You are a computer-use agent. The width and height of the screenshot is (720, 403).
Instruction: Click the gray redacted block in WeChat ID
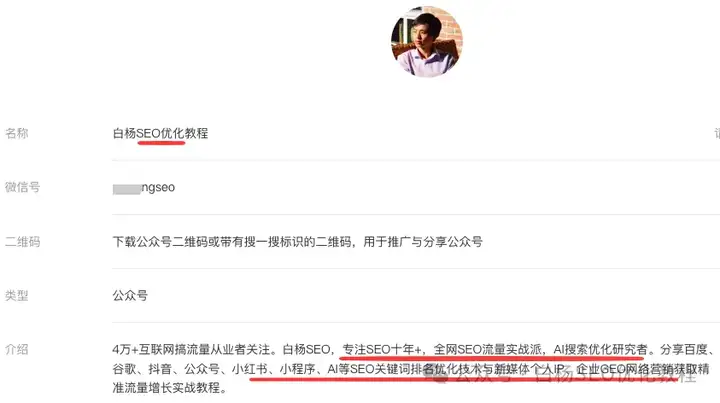click(x=127, y=189)
